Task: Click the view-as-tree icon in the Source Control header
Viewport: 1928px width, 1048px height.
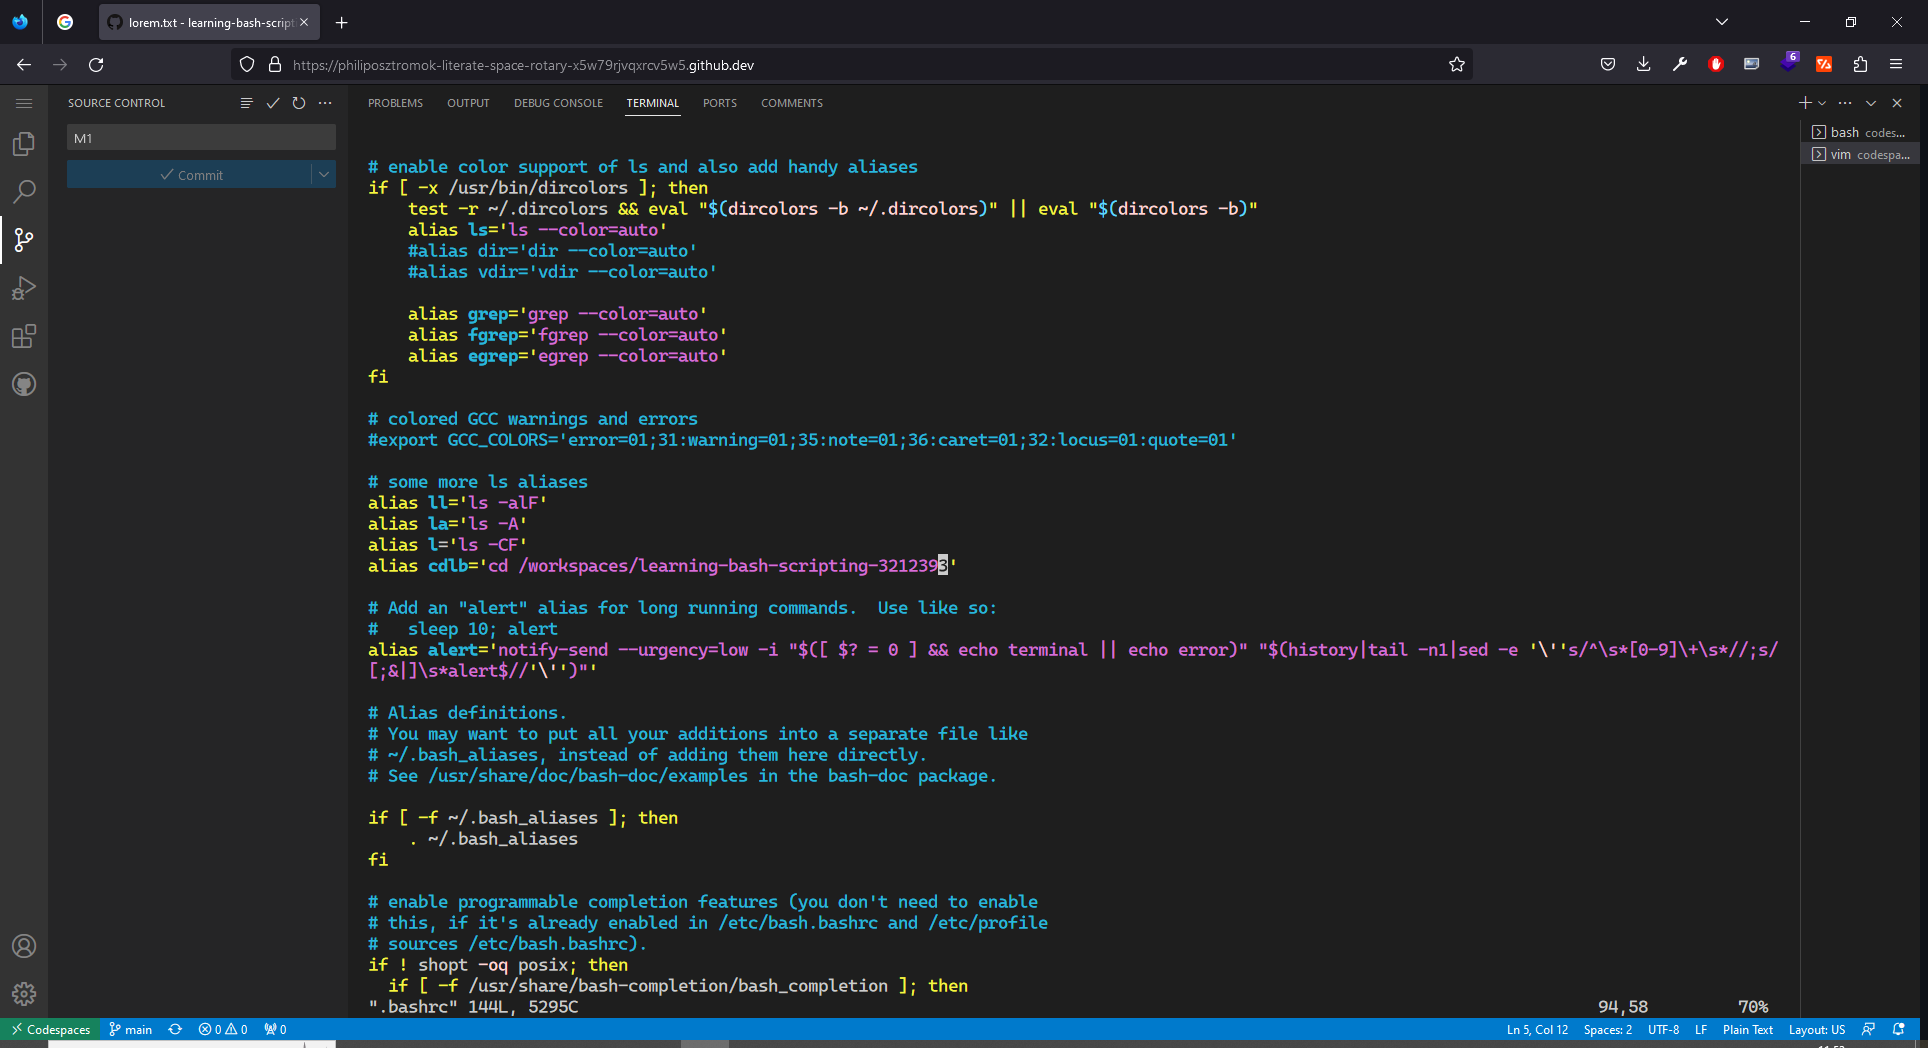Action: pyautogui.click(x=247, y=103)
